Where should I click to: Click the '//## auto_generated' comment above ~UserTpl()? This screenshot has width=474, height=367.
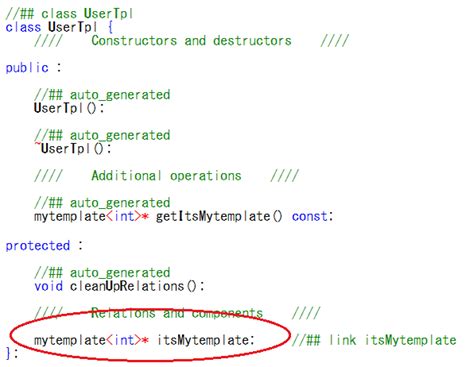pyautogui.click(x=102, y=135)
